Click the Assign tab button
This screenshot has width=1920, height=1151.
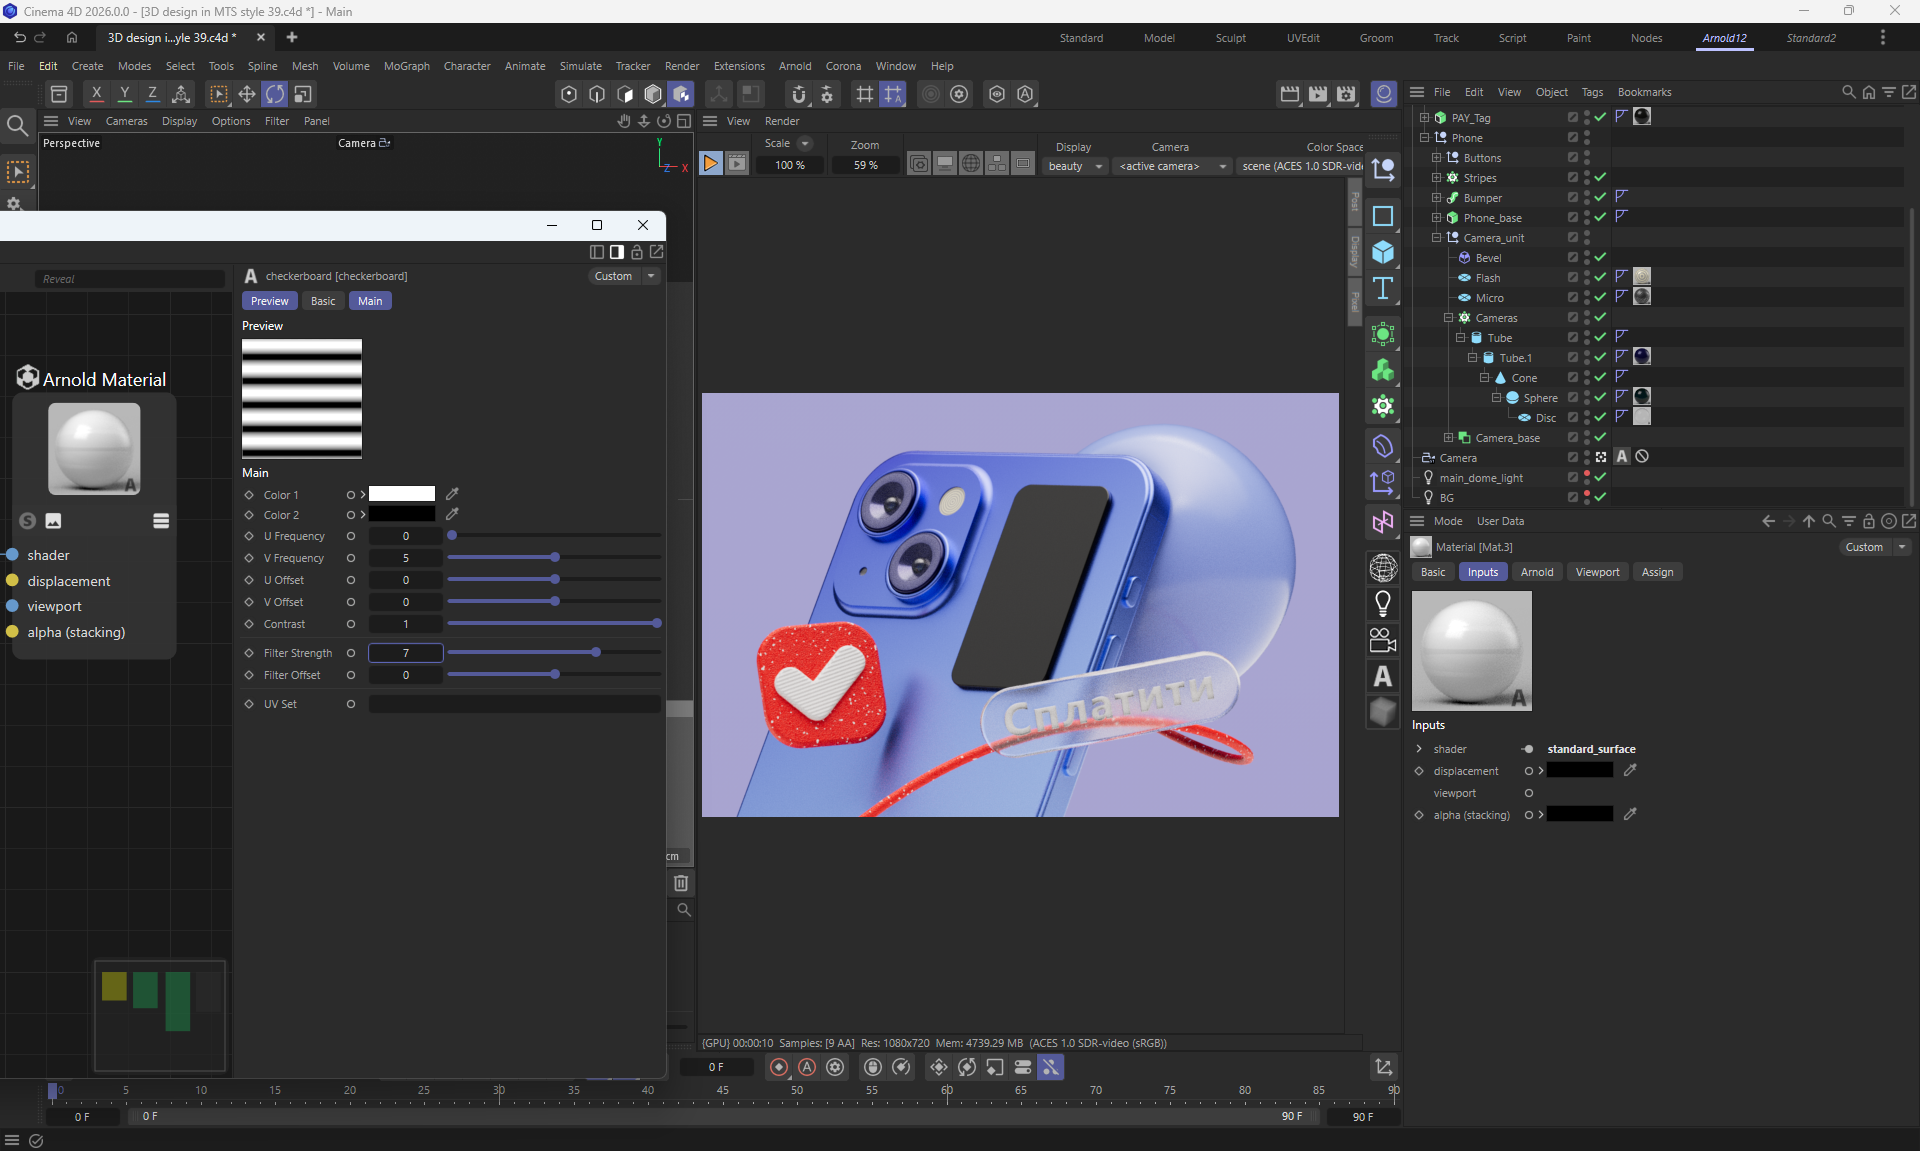coord(1657,572)
